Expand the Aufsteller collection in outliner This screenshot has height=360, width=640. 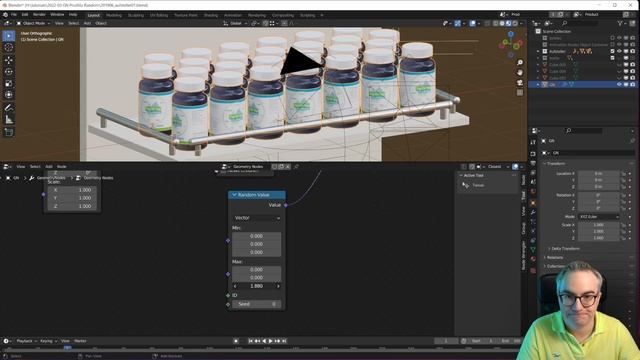pyautogui.click(x=538, y=51)
